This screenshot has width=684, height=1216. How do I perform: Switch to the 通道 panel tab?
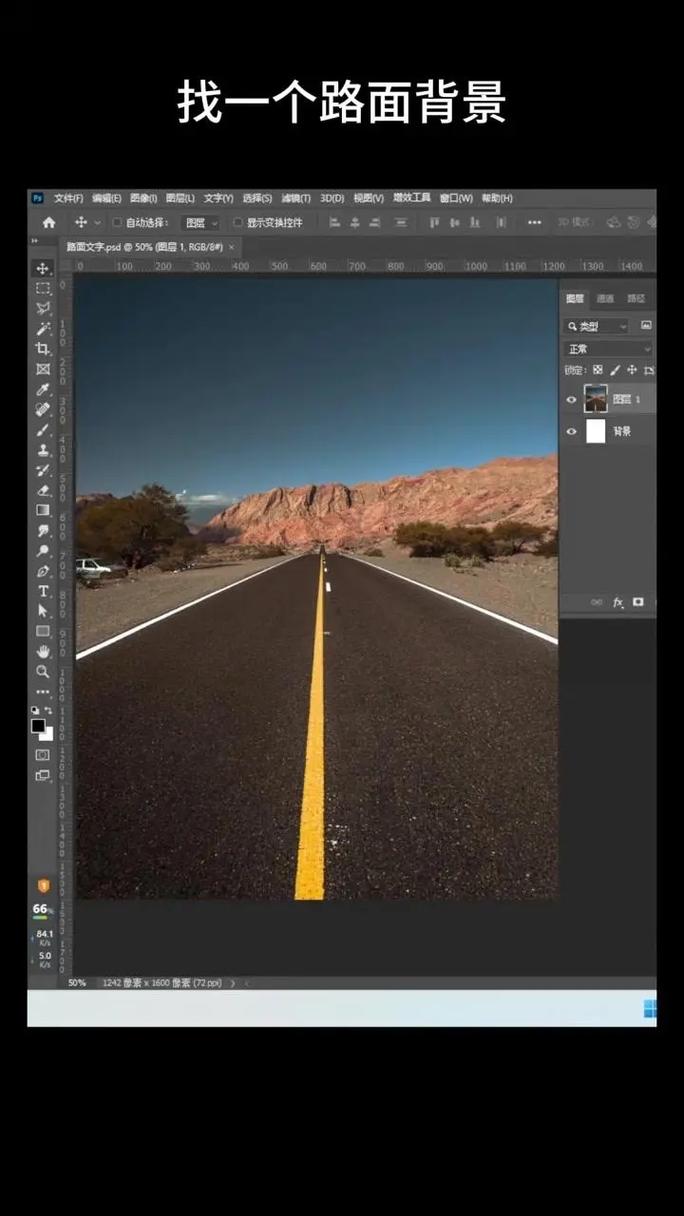tap(605, 298)
